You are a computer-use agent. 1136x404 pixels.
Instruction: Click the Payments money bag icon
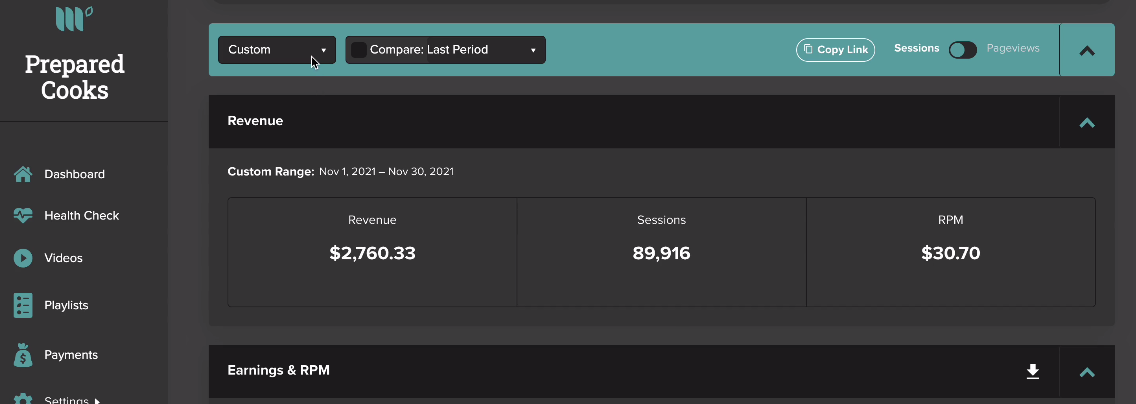click(23, 355)
